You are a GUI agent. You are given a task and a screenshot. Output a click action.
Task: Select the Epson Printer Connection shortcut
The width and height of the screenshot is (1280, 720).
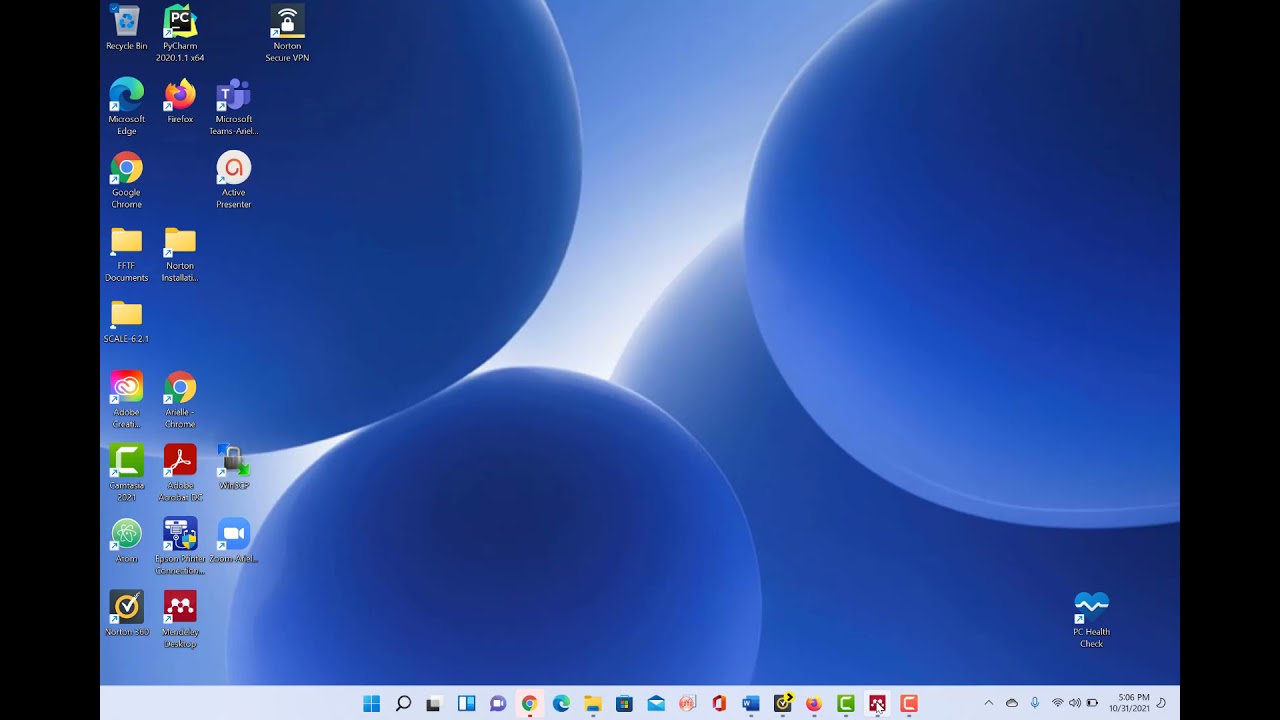click(x=180, y=535)
